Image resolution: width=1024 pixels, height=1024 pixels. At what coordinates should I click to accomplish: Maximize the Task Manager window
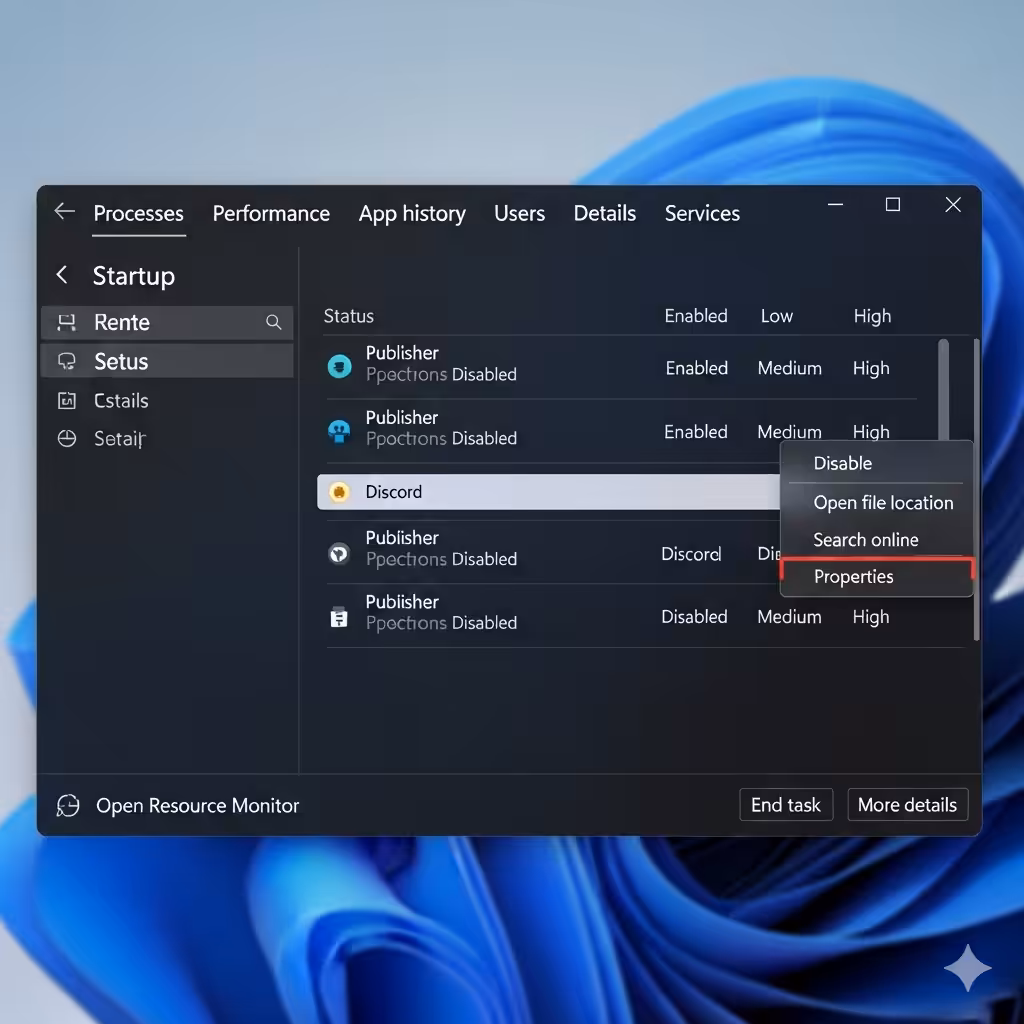[x=893, y=205]
